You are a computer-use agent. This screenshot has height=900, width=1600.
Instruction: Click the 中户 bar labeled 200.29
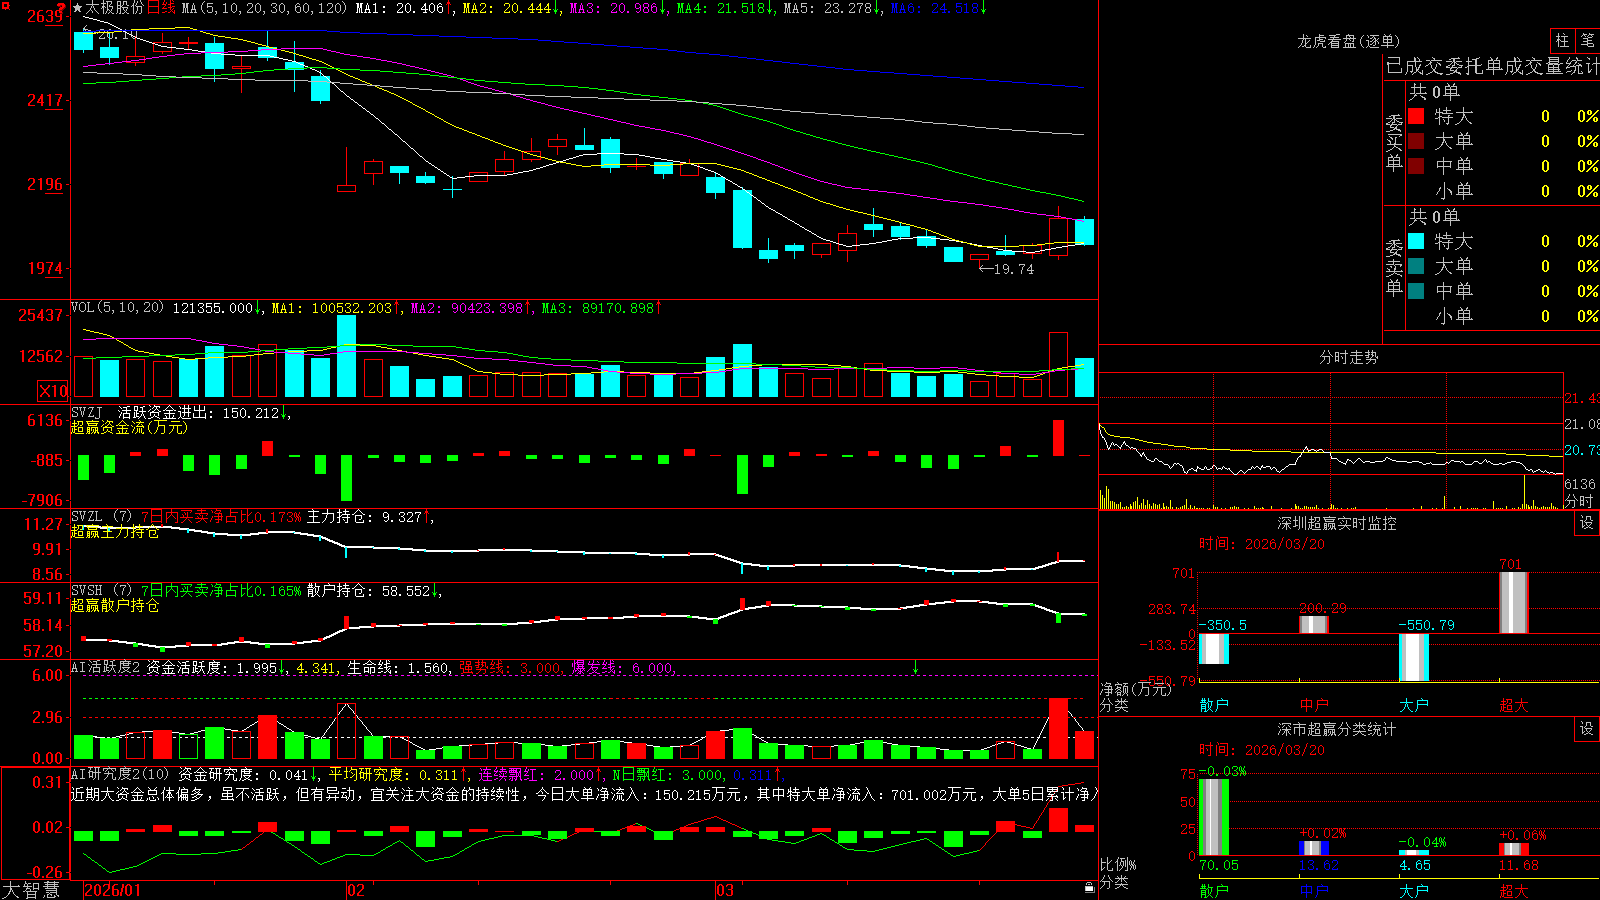pos(1314,624)
